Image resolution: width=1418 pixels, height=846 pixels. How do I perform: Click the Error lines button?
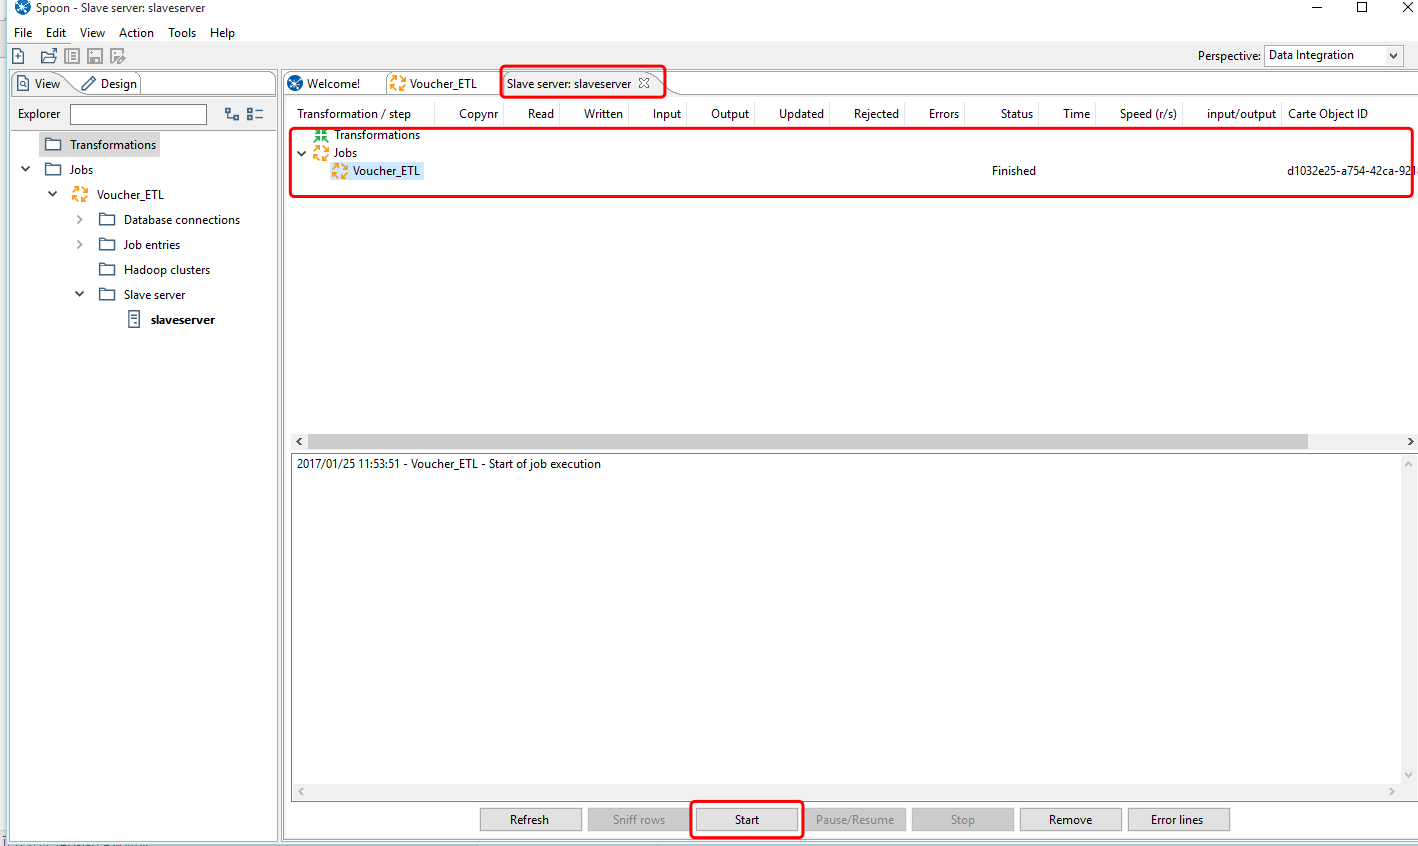pos(1177,820)
